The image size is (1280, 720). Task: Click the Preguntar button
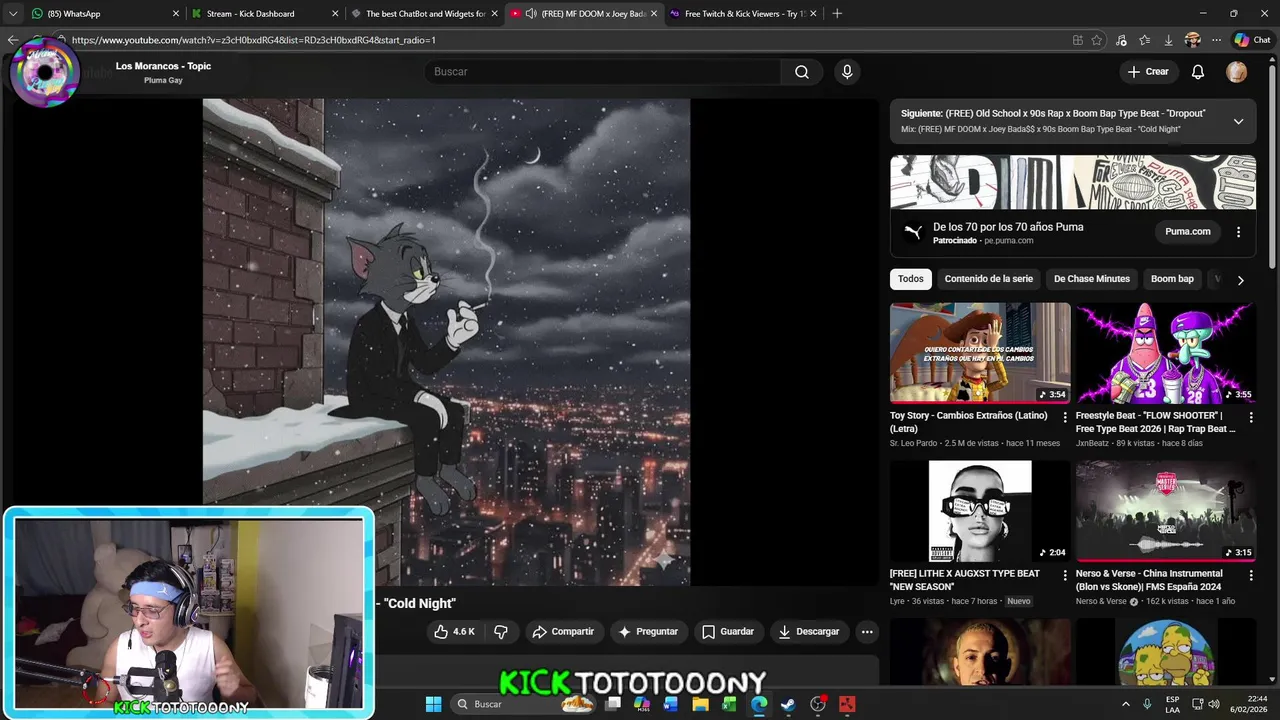(x=647, y=632)
